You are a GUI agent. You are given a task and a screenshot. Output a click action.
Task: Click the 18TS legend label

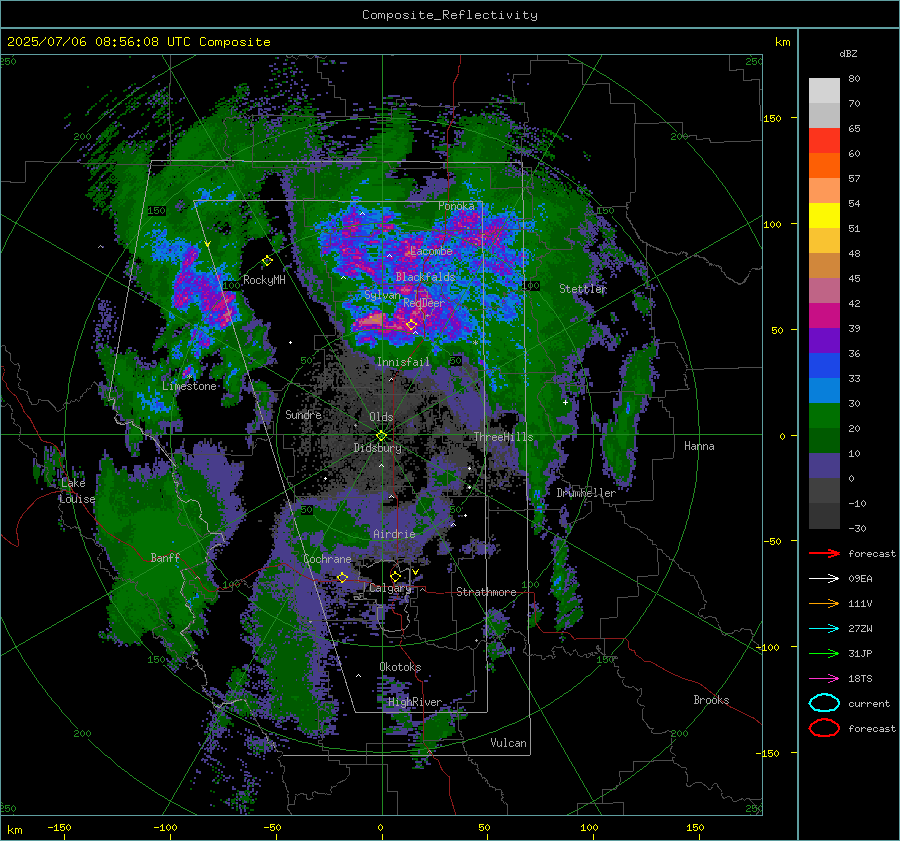click(x=860, y=679)
